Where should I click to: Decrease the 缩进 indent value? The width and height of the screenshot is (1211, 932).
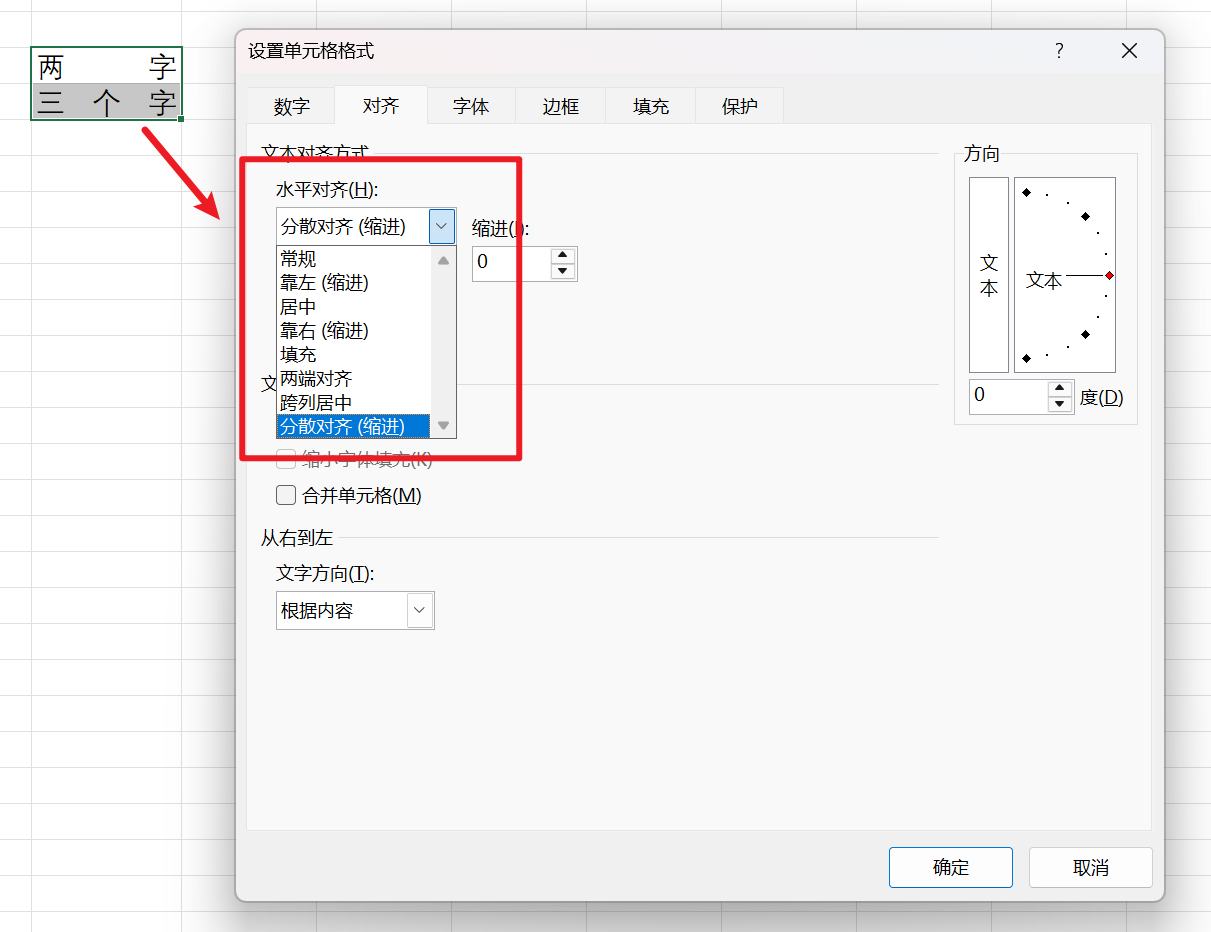pyautogui.click(x=563, y=272)
